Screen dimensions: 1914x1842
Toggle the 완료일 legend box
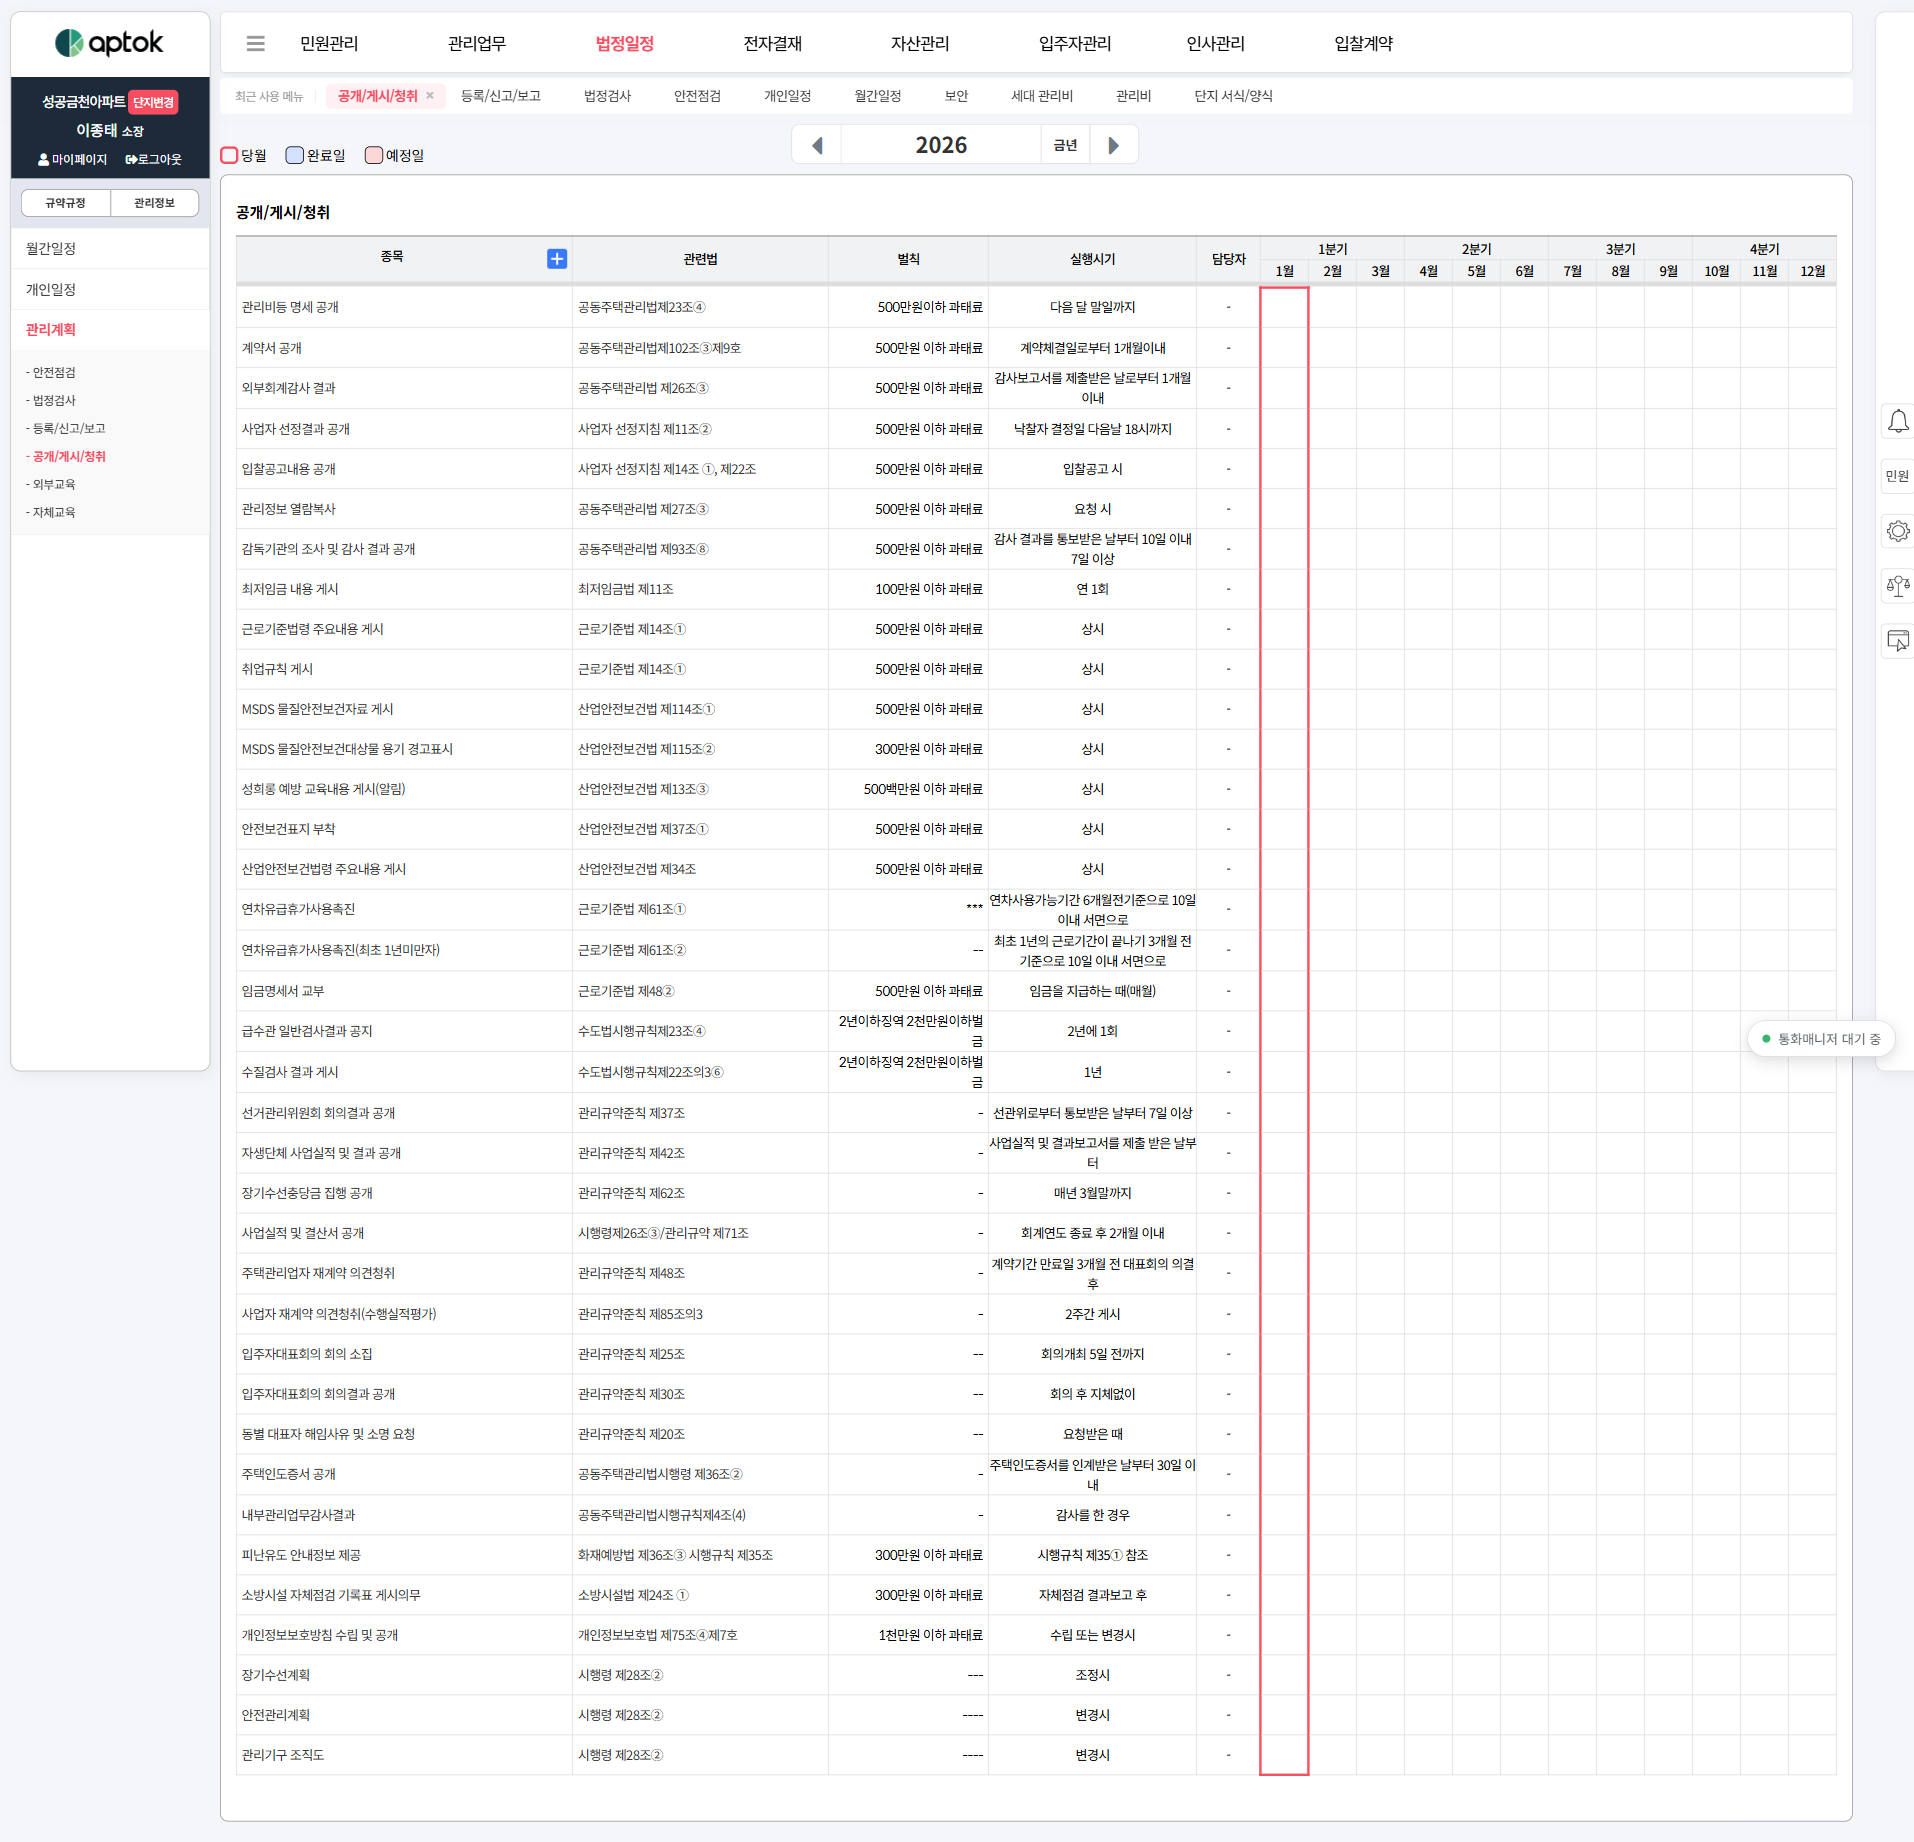click(x=294, y=155)
